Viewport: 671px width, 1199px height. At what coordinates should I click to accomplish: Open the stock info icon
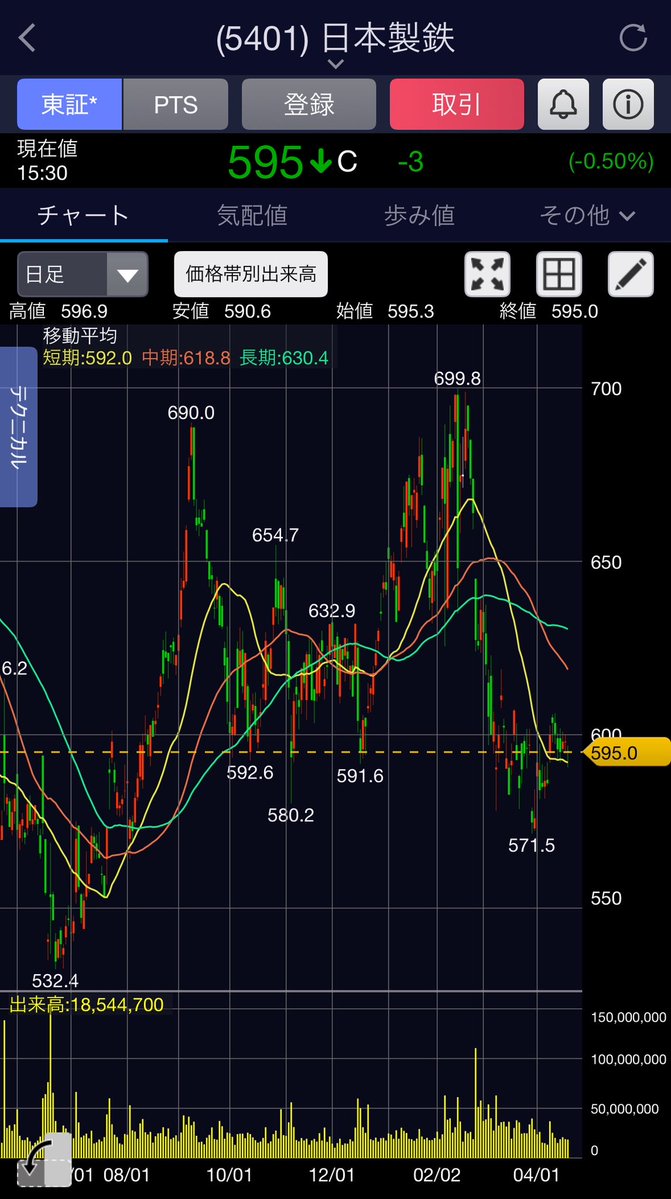(x=628, y=104)
